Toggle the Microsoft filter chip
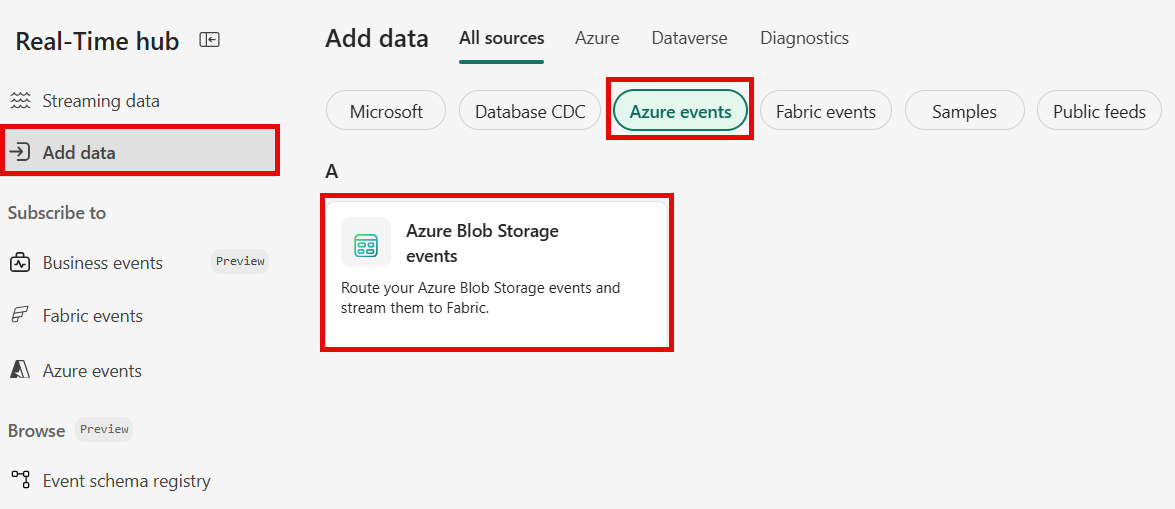1175x509 pixels. (x=386, y=112)
